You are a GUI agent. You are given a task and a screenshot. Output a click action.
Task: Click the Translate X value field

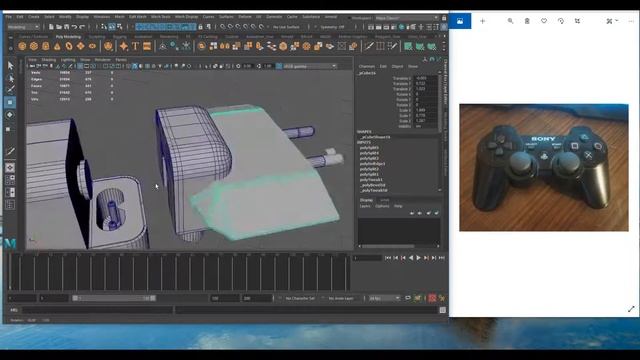click(425, 78)
